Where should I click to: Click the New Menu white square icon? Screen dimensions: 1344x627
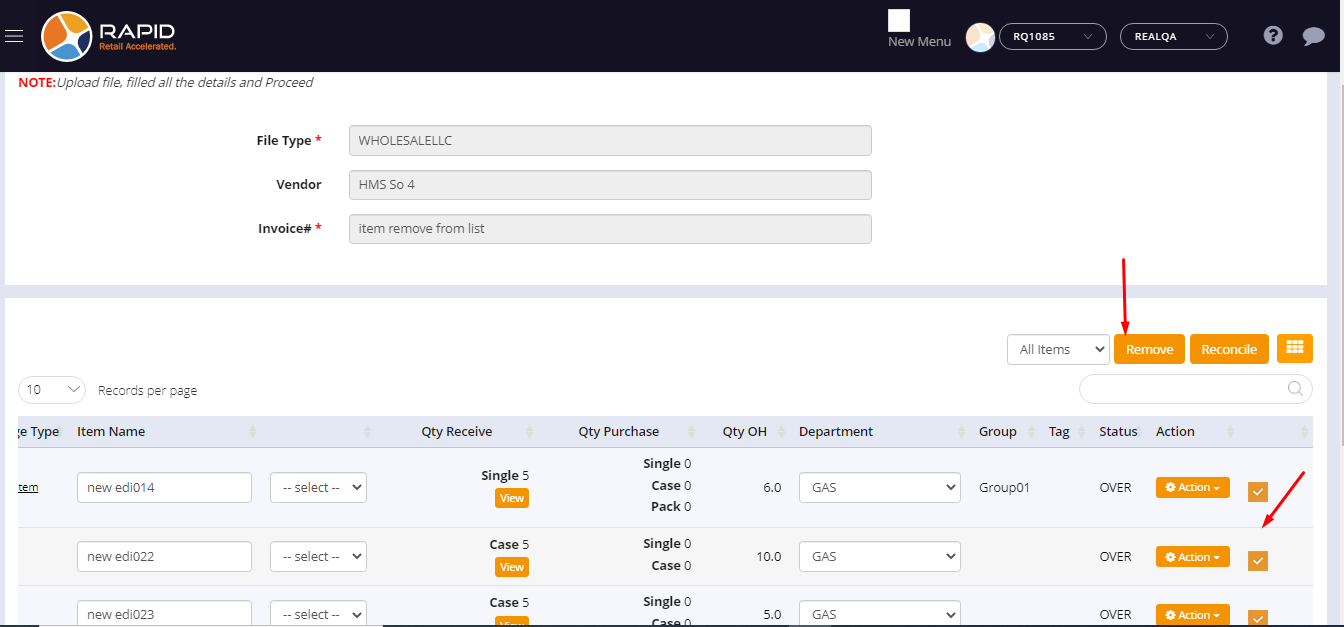point(899,21)
